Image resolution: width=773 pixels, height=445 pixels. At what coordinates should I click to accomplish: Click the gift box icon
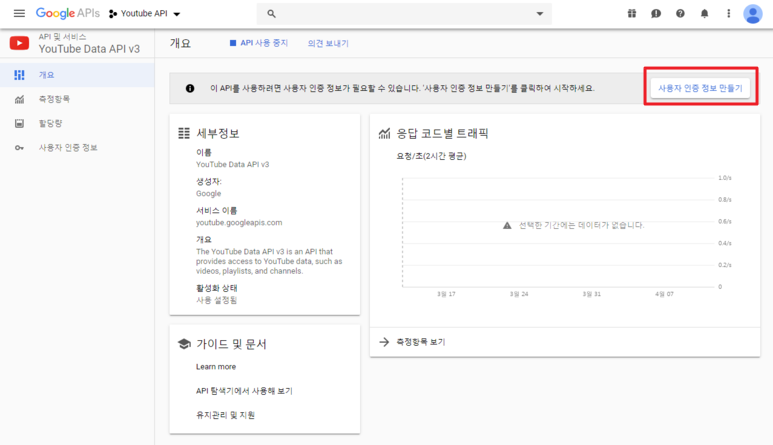coord(632,14)
